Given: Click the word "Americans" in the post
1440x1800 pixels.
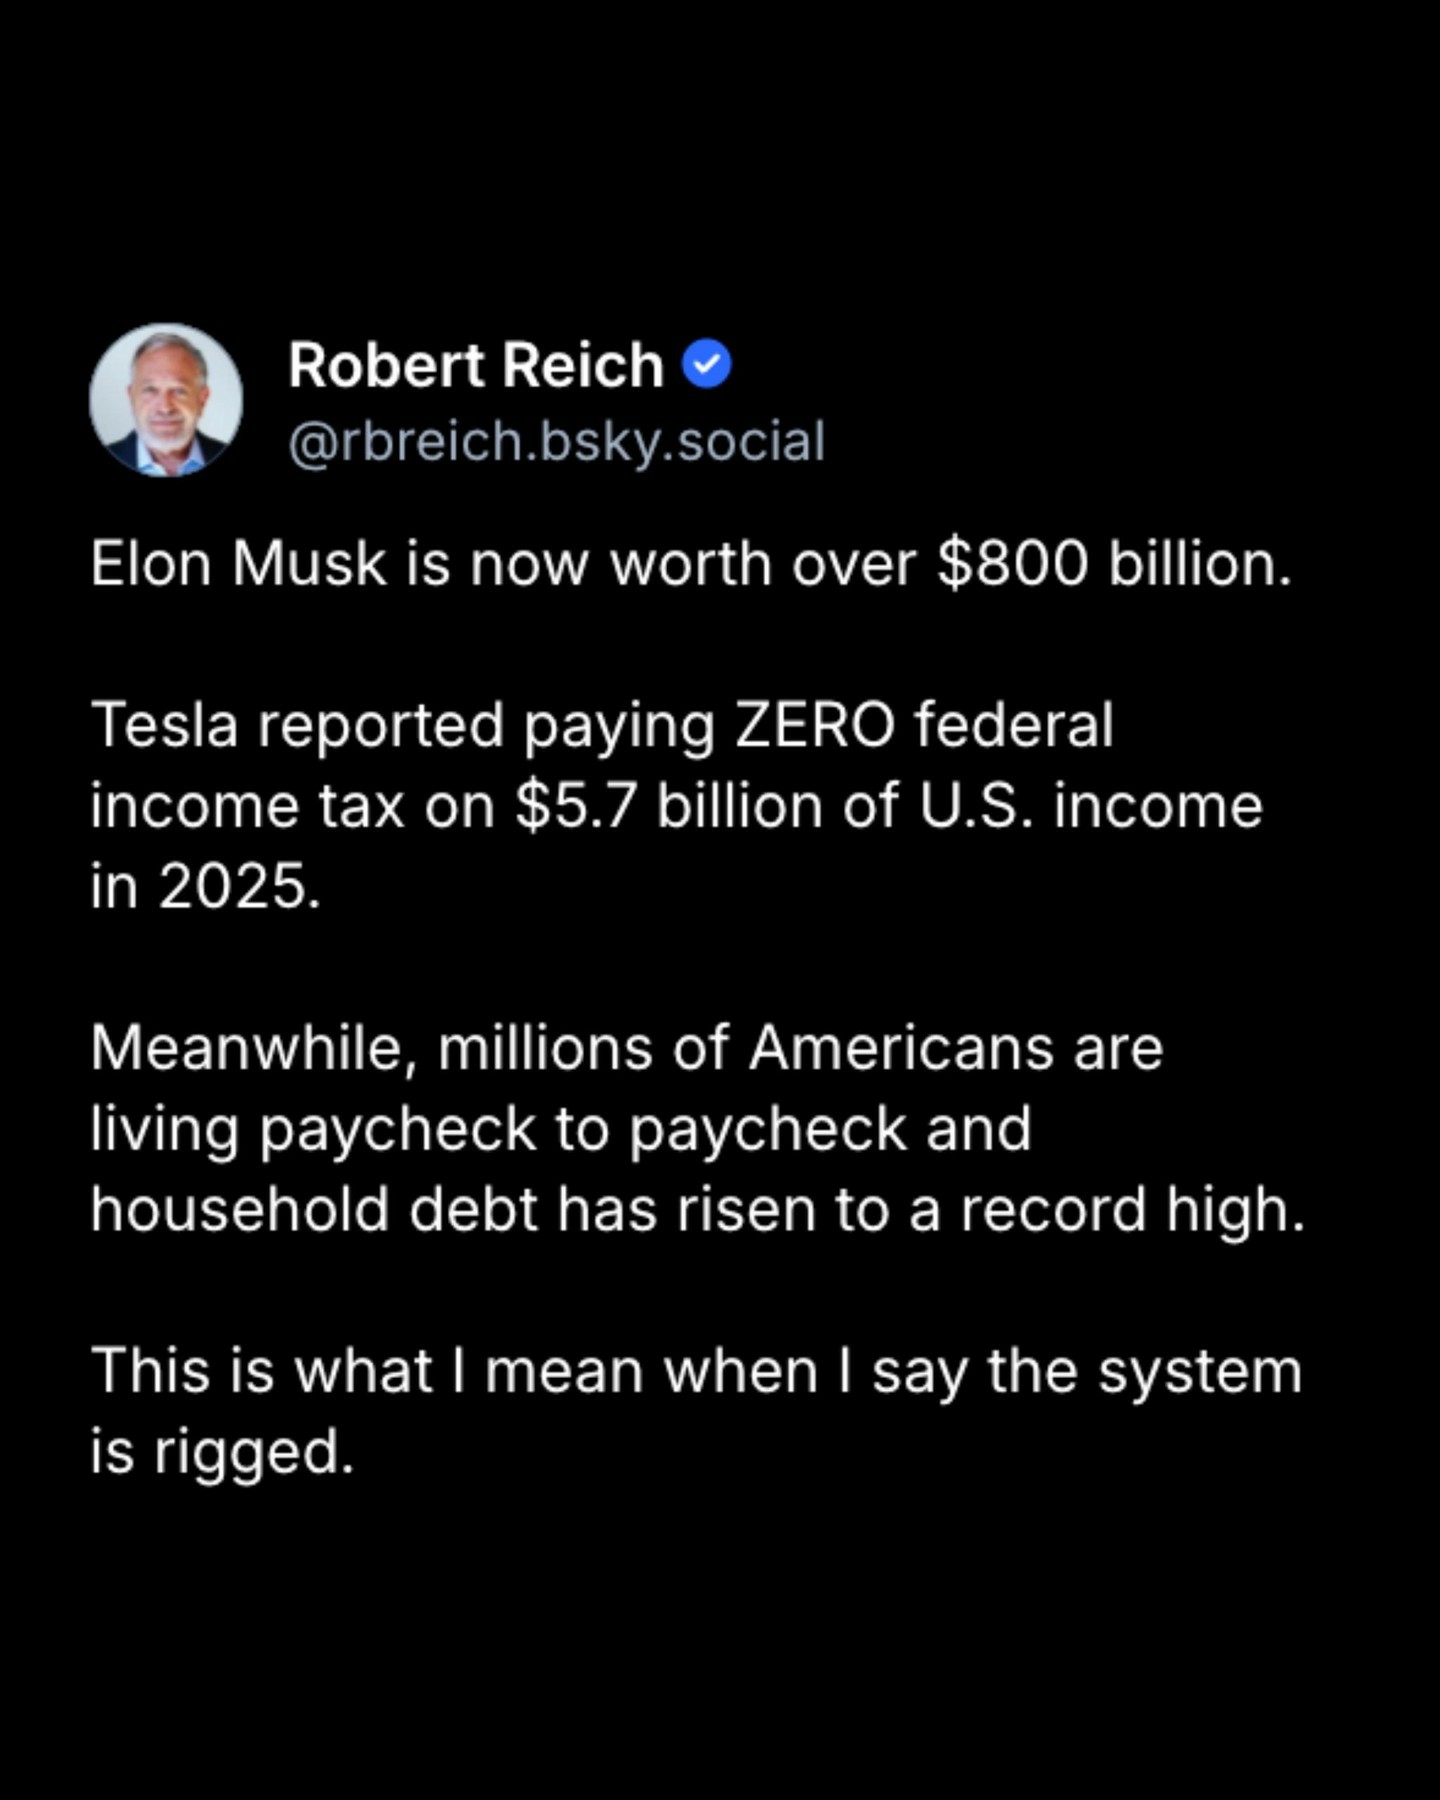Looking at the screenshot, I should (901, 1049).
